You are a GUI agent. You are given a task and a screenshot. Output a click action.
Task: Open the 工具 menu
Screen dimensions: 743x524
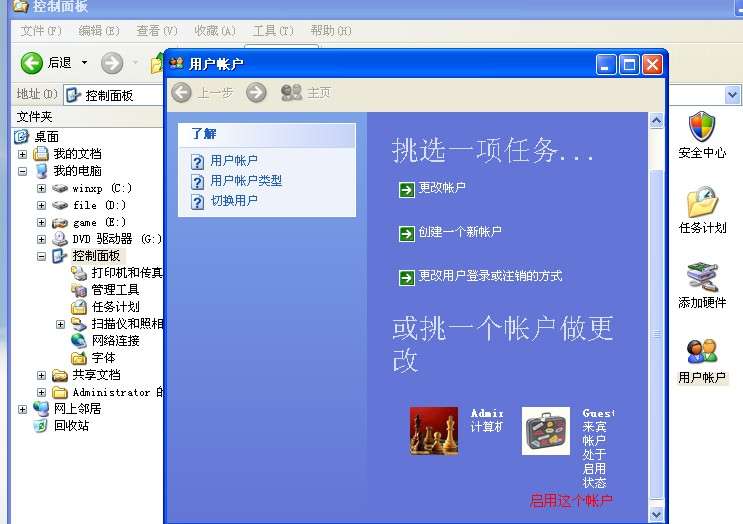(x=273, y=31)
